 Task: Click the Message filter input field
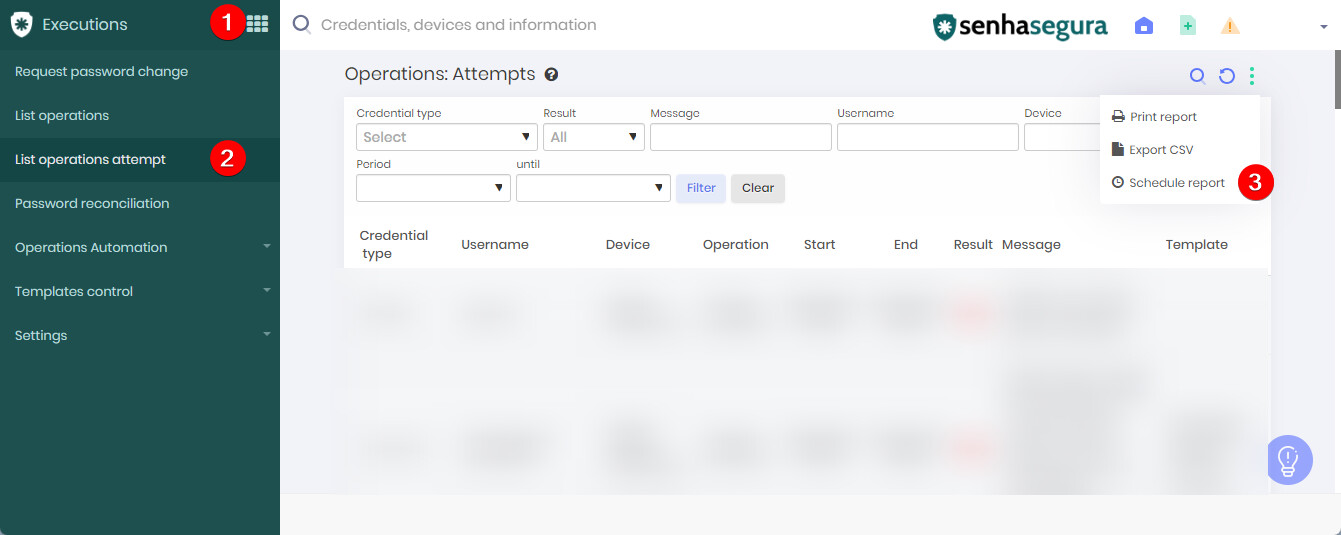(x=741, y=137)
